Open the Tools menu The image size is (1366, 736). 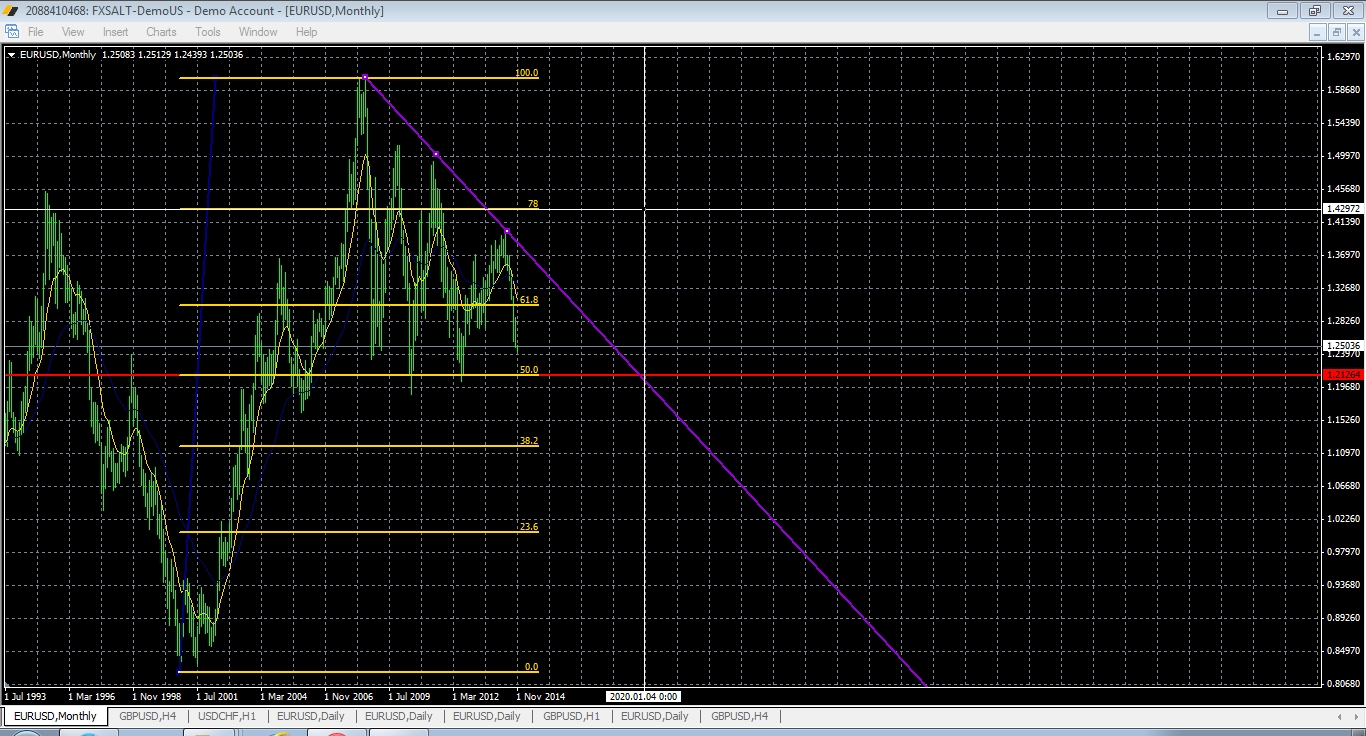[207, 31]
